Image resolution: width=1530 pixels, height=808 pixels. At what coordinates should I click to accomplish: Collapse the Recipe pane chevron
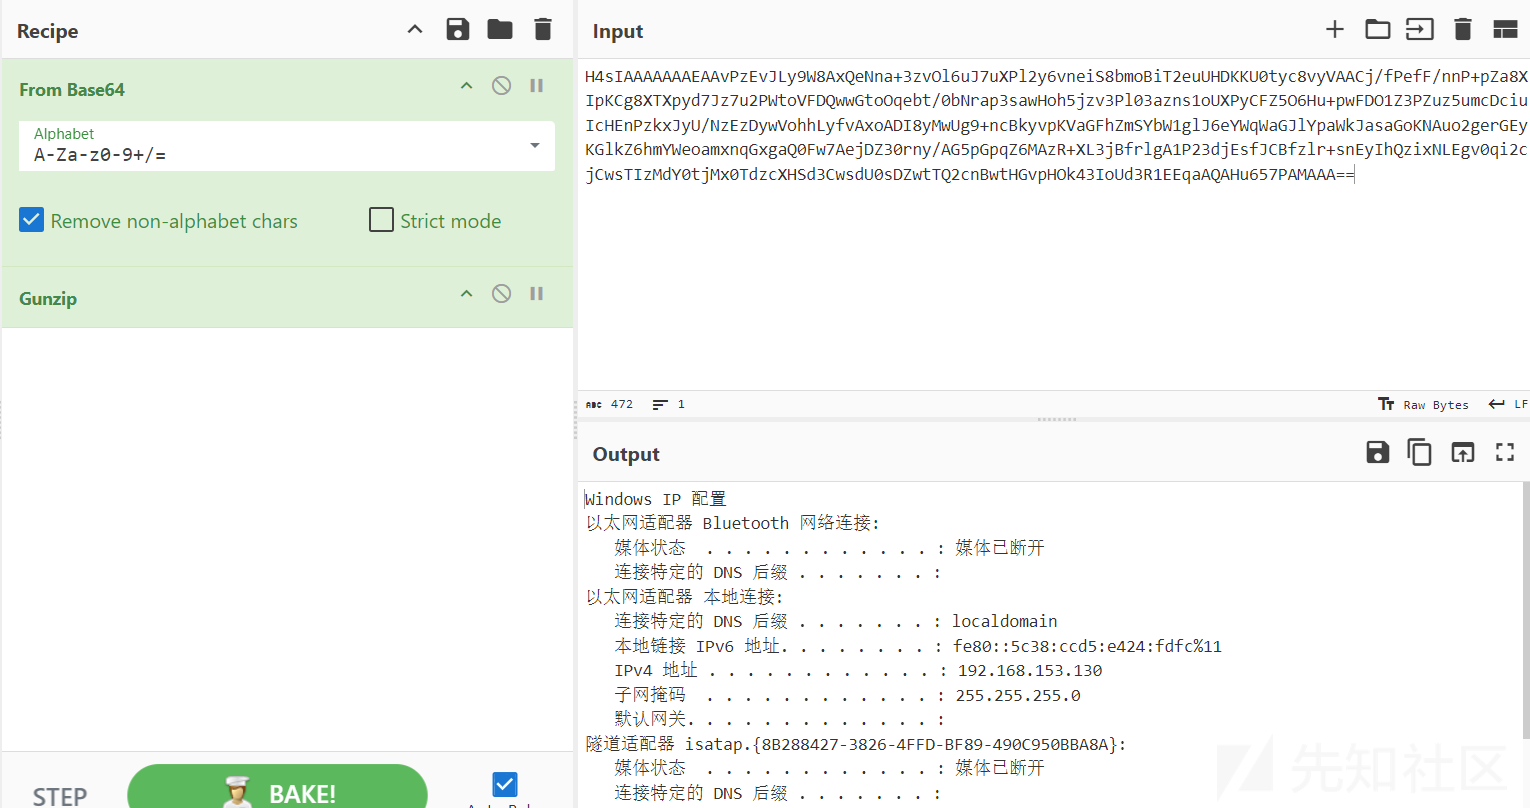tap(415, 30)
